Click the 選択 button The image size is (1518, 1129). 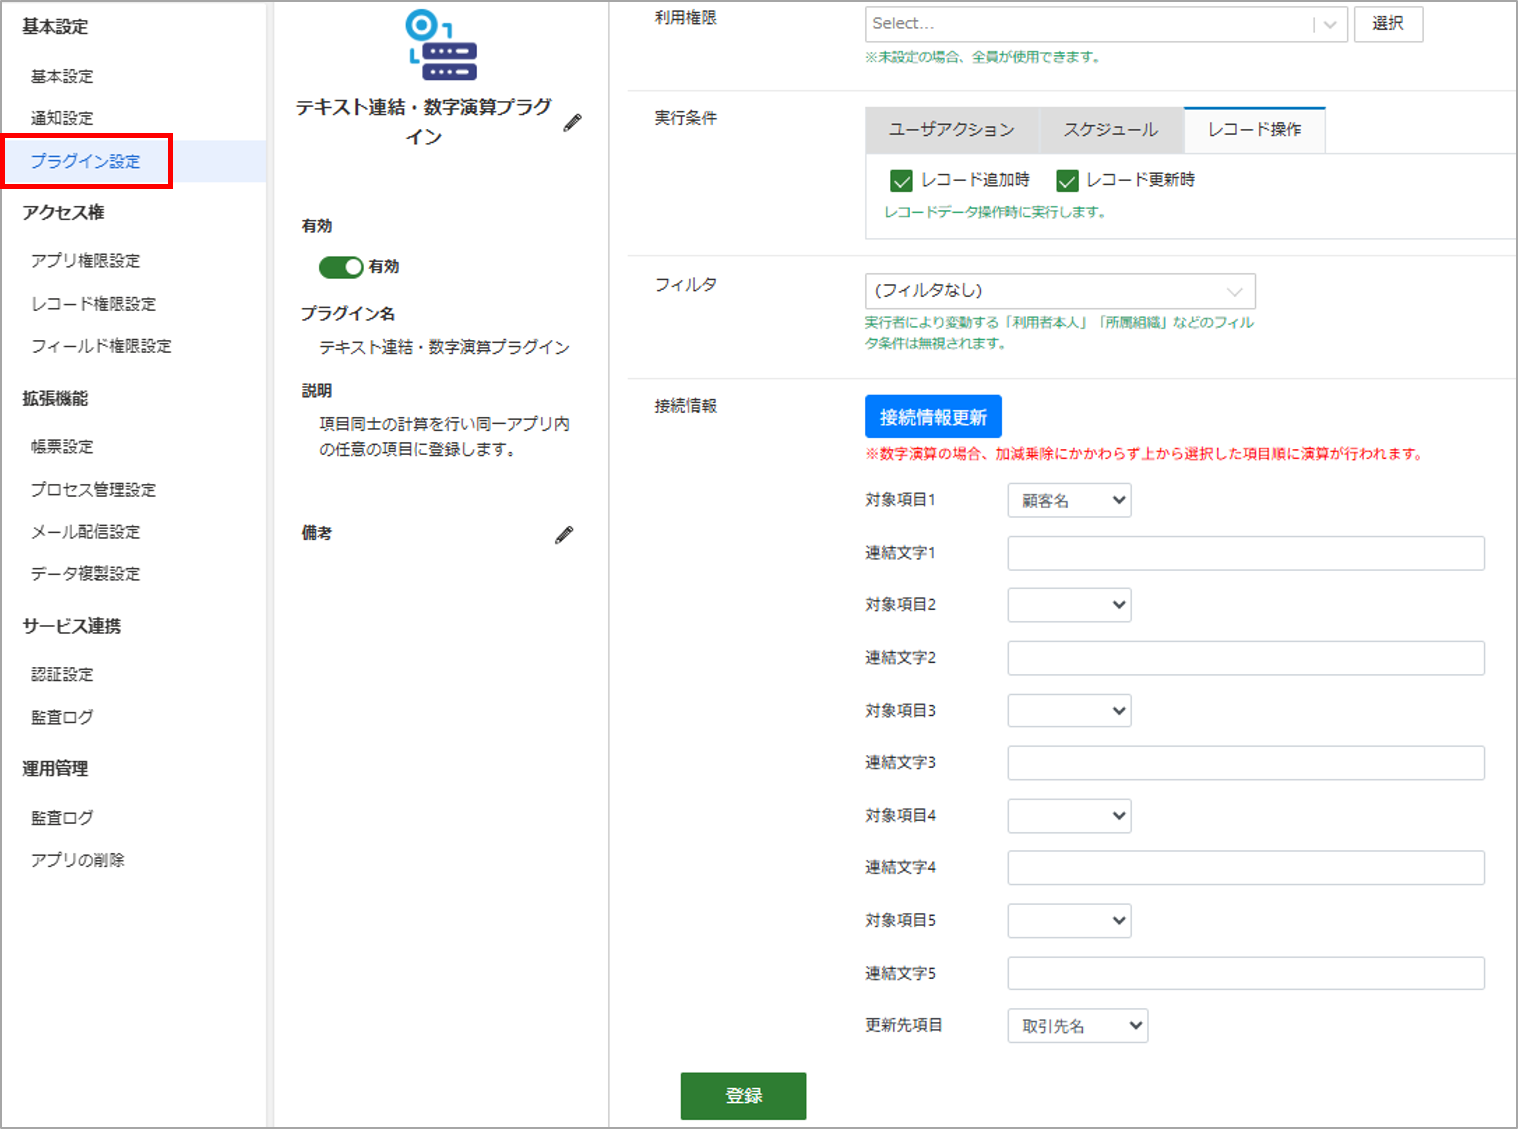coord(1388,24)
